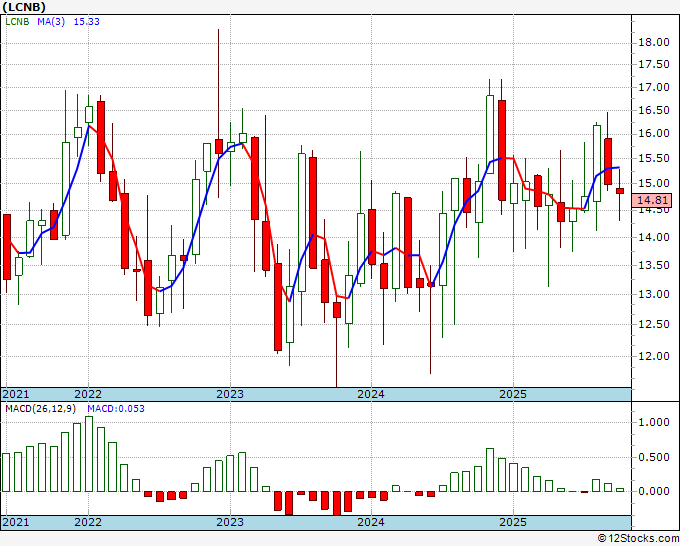Select the green LCNB legend label
This screenshot has width=680, height=546.
click(x=17, y=21)
